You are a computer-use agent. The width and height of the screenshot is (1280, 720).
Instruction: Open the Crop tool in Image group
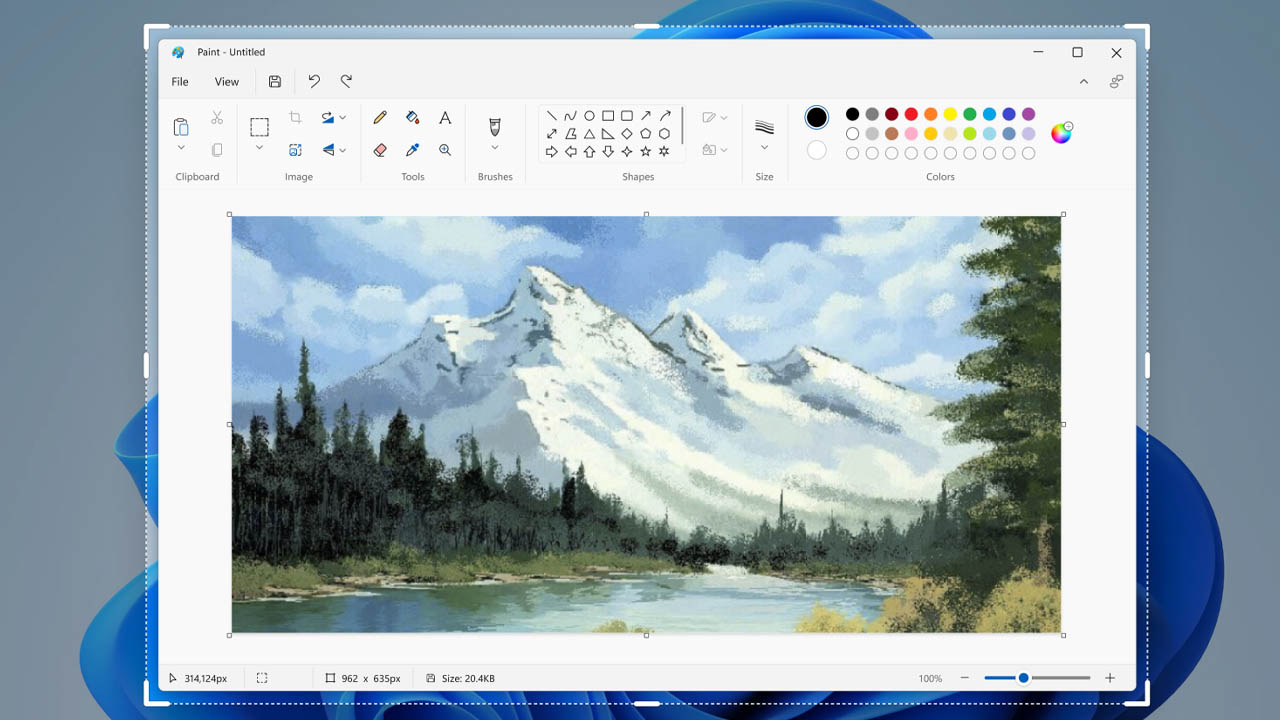tap(295, 117)
